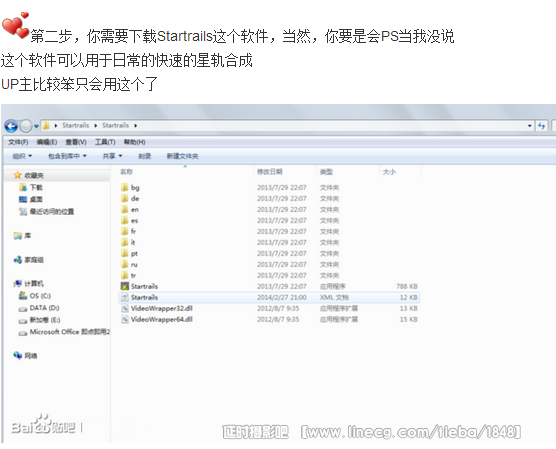Viewport: 556px width, 449px height.
Task: Expand the arrow after the last Startrails breadcrumb
Action: pos(136,126)
